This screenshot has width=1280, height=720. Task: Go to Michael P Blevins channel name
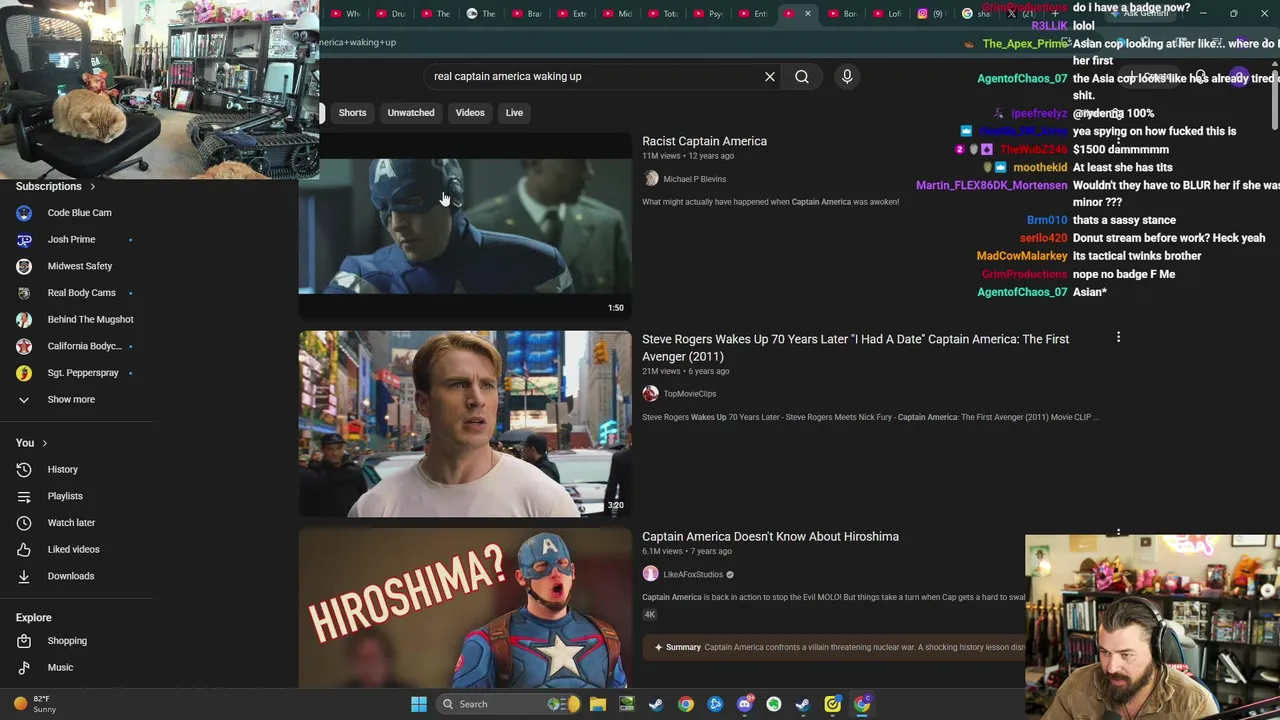tap(694, 179)
